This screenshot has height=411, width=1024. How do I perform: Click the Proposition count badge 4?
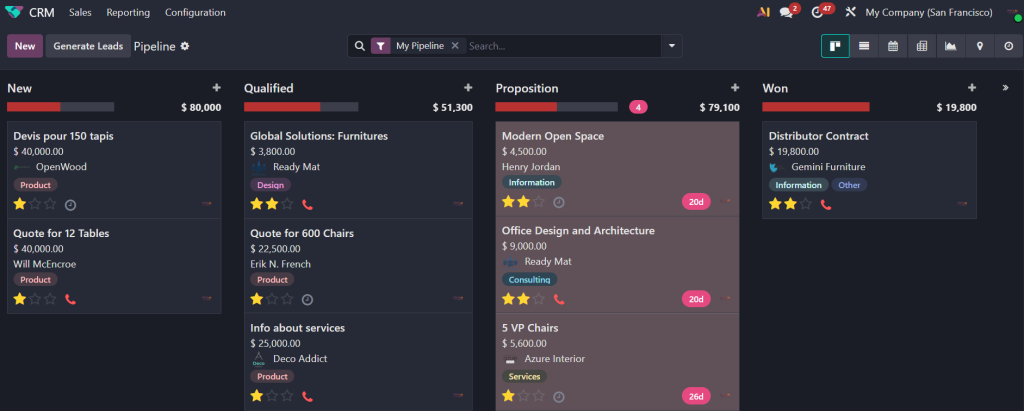pos(638,107)
